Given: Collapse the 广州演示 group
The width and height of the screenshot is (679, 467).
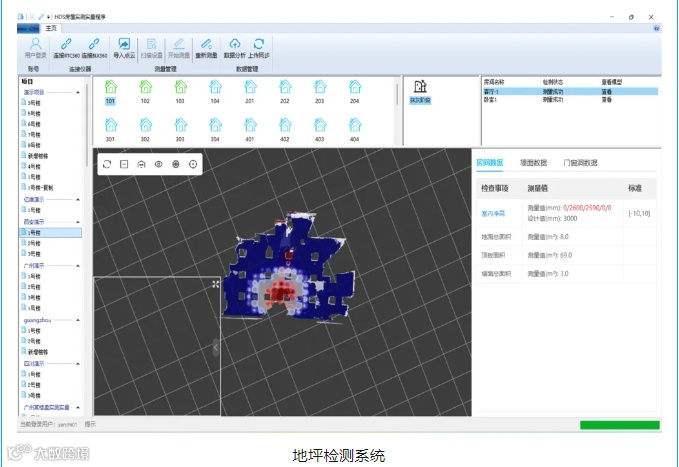Looking at the screenshot, I should (78, 266).
